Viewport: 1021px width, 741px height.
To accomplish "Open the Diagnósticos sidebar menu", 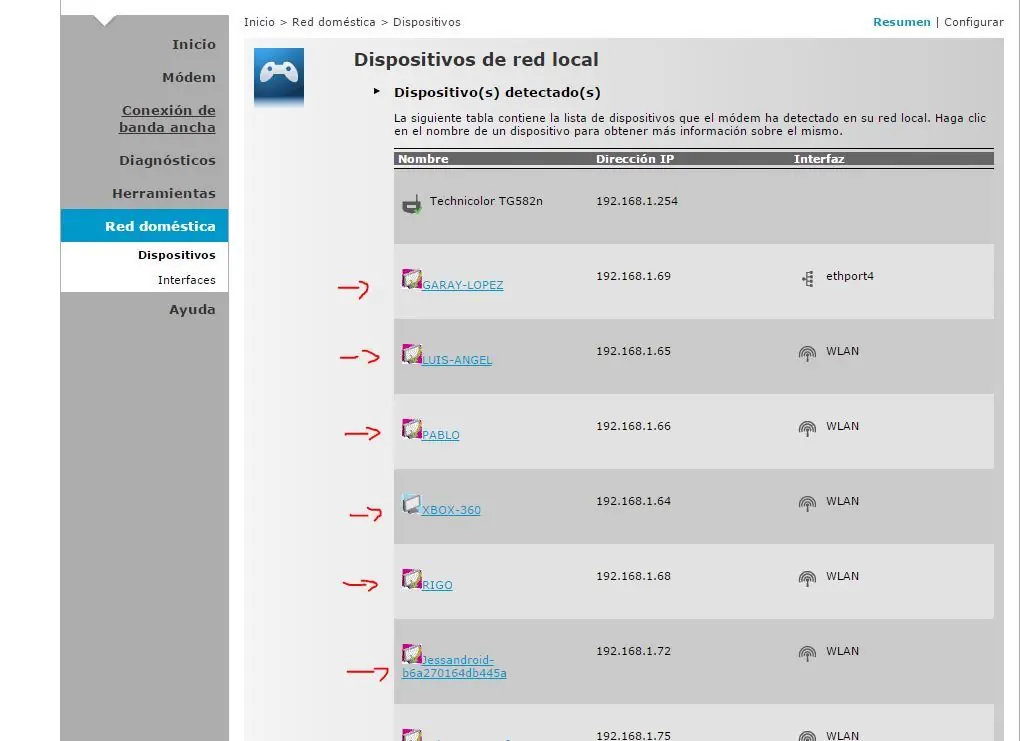I will [x=167, y=160].
